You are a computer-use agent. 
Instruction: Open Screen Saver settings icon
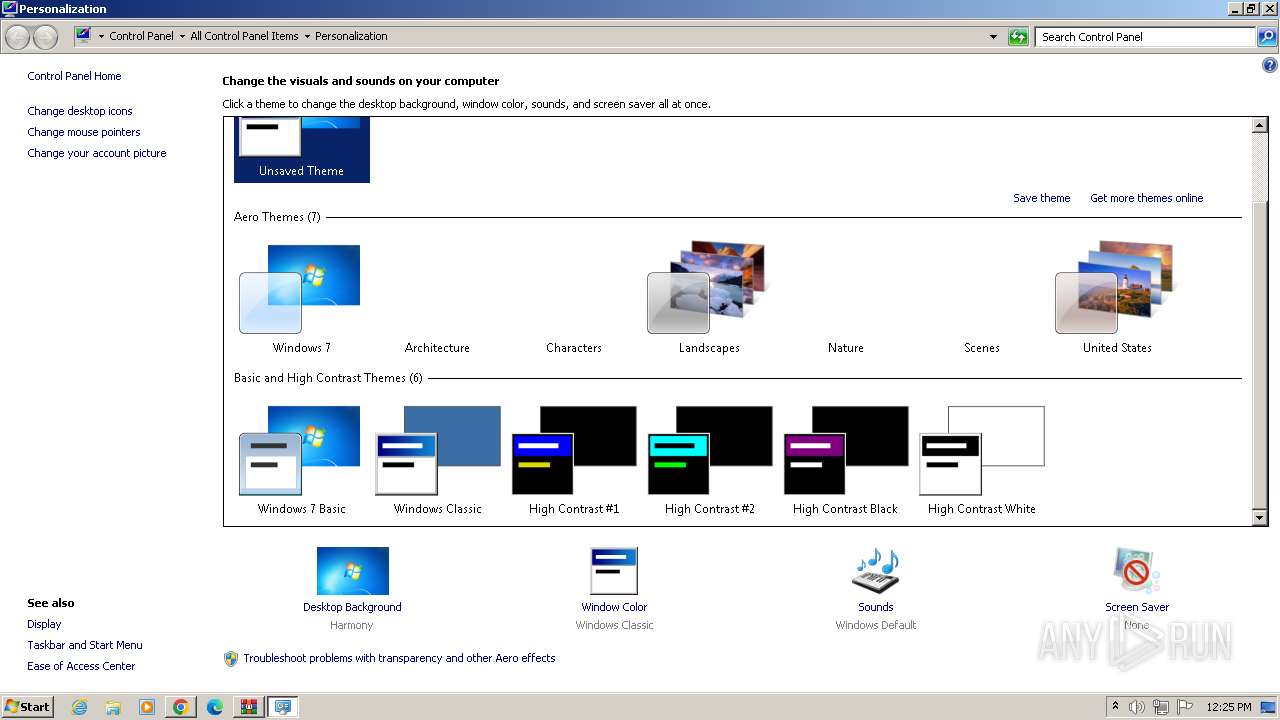1137,571
